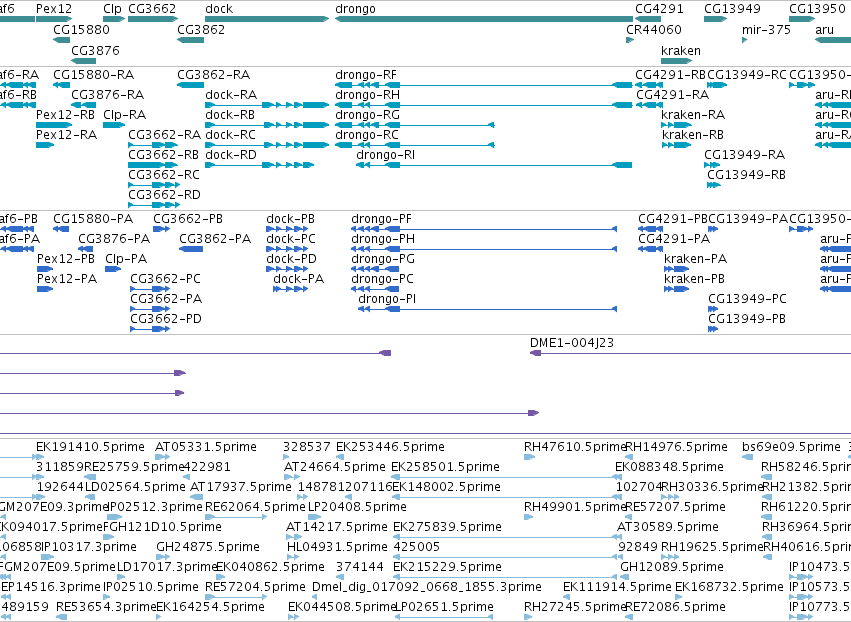The height and width of the screenshot is (622, 851).
Task: Click transcript dock-RC
Action: point(267,145)
